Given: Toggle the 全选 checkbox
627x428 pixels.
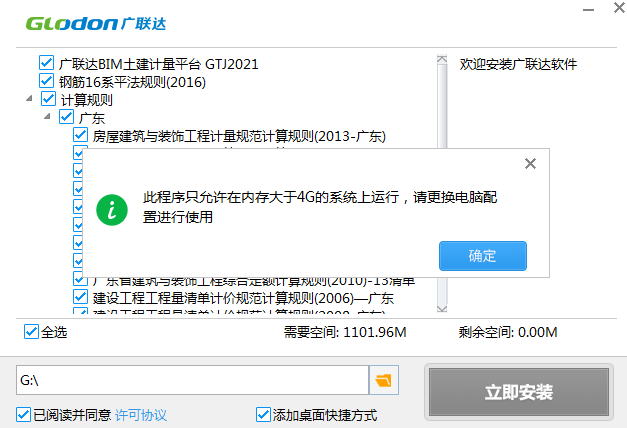Looking at the screenshot, I should coord(31,332).
